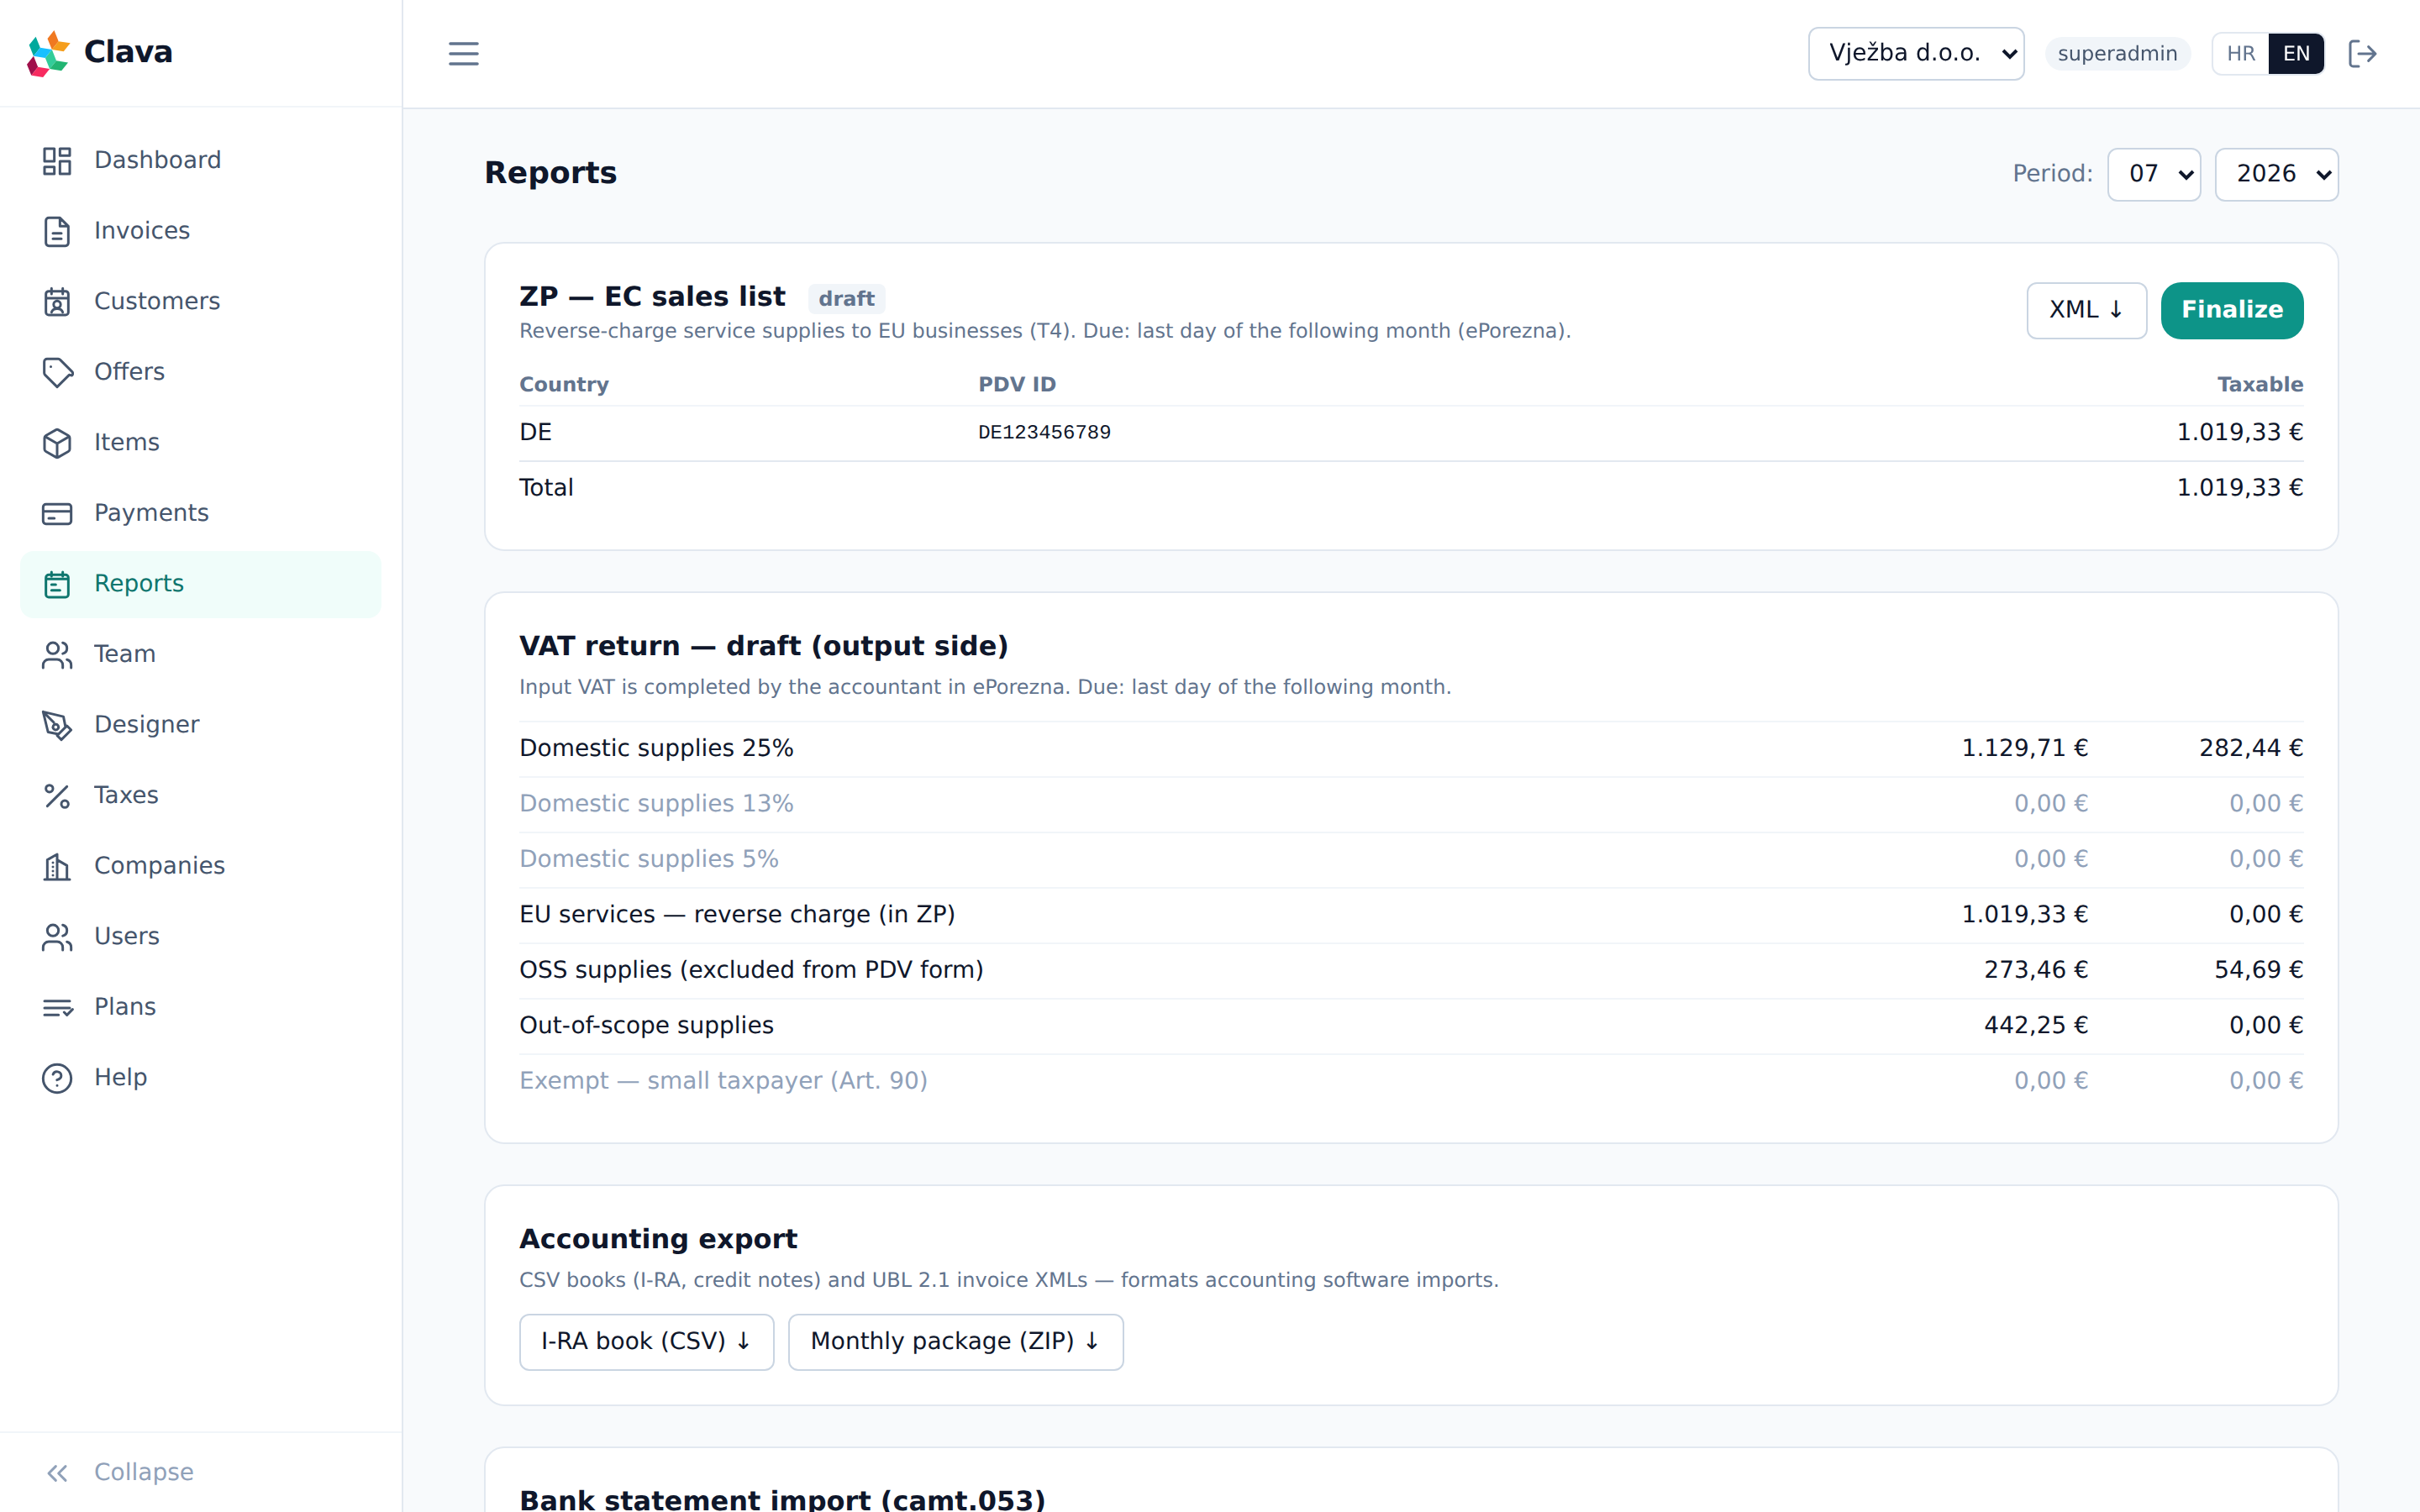
Task: Click the Offers tag icon
Action: point(57,372)
